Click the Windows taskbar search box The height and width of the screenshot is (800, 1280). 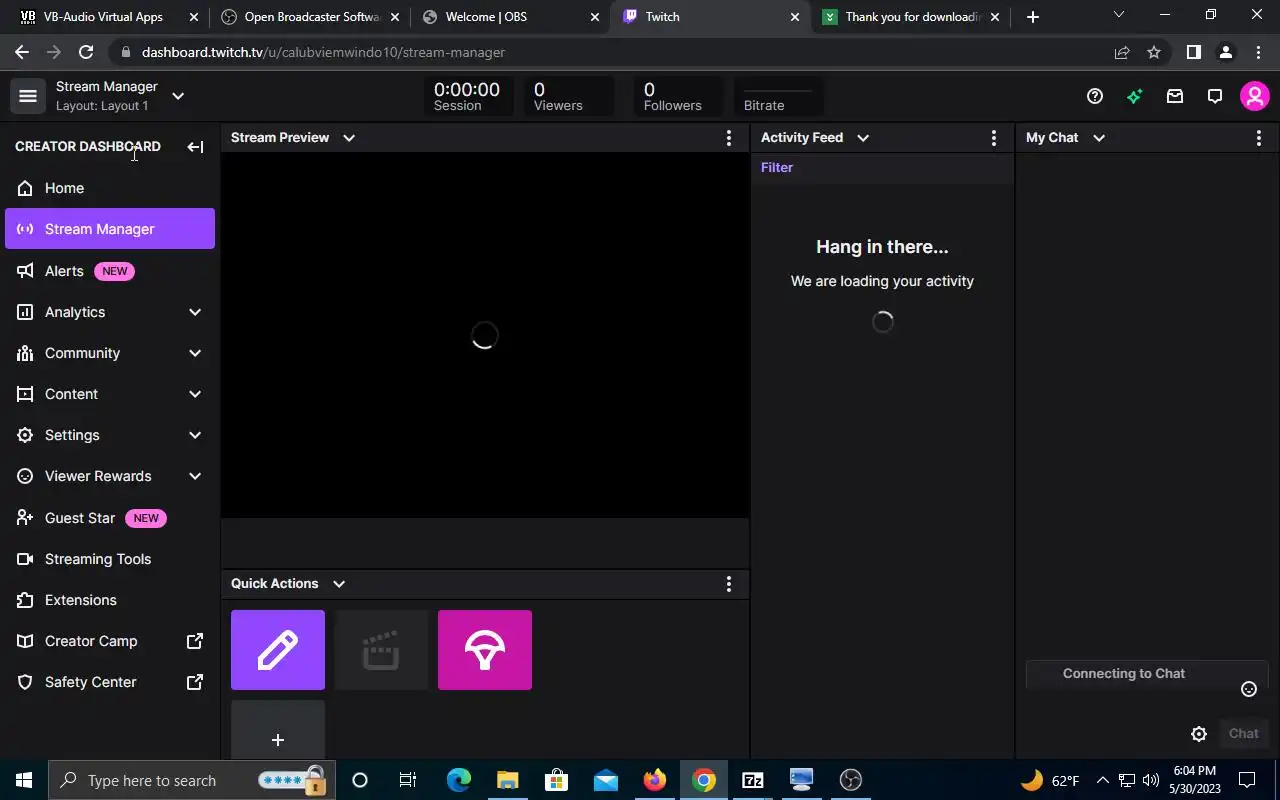190,780
